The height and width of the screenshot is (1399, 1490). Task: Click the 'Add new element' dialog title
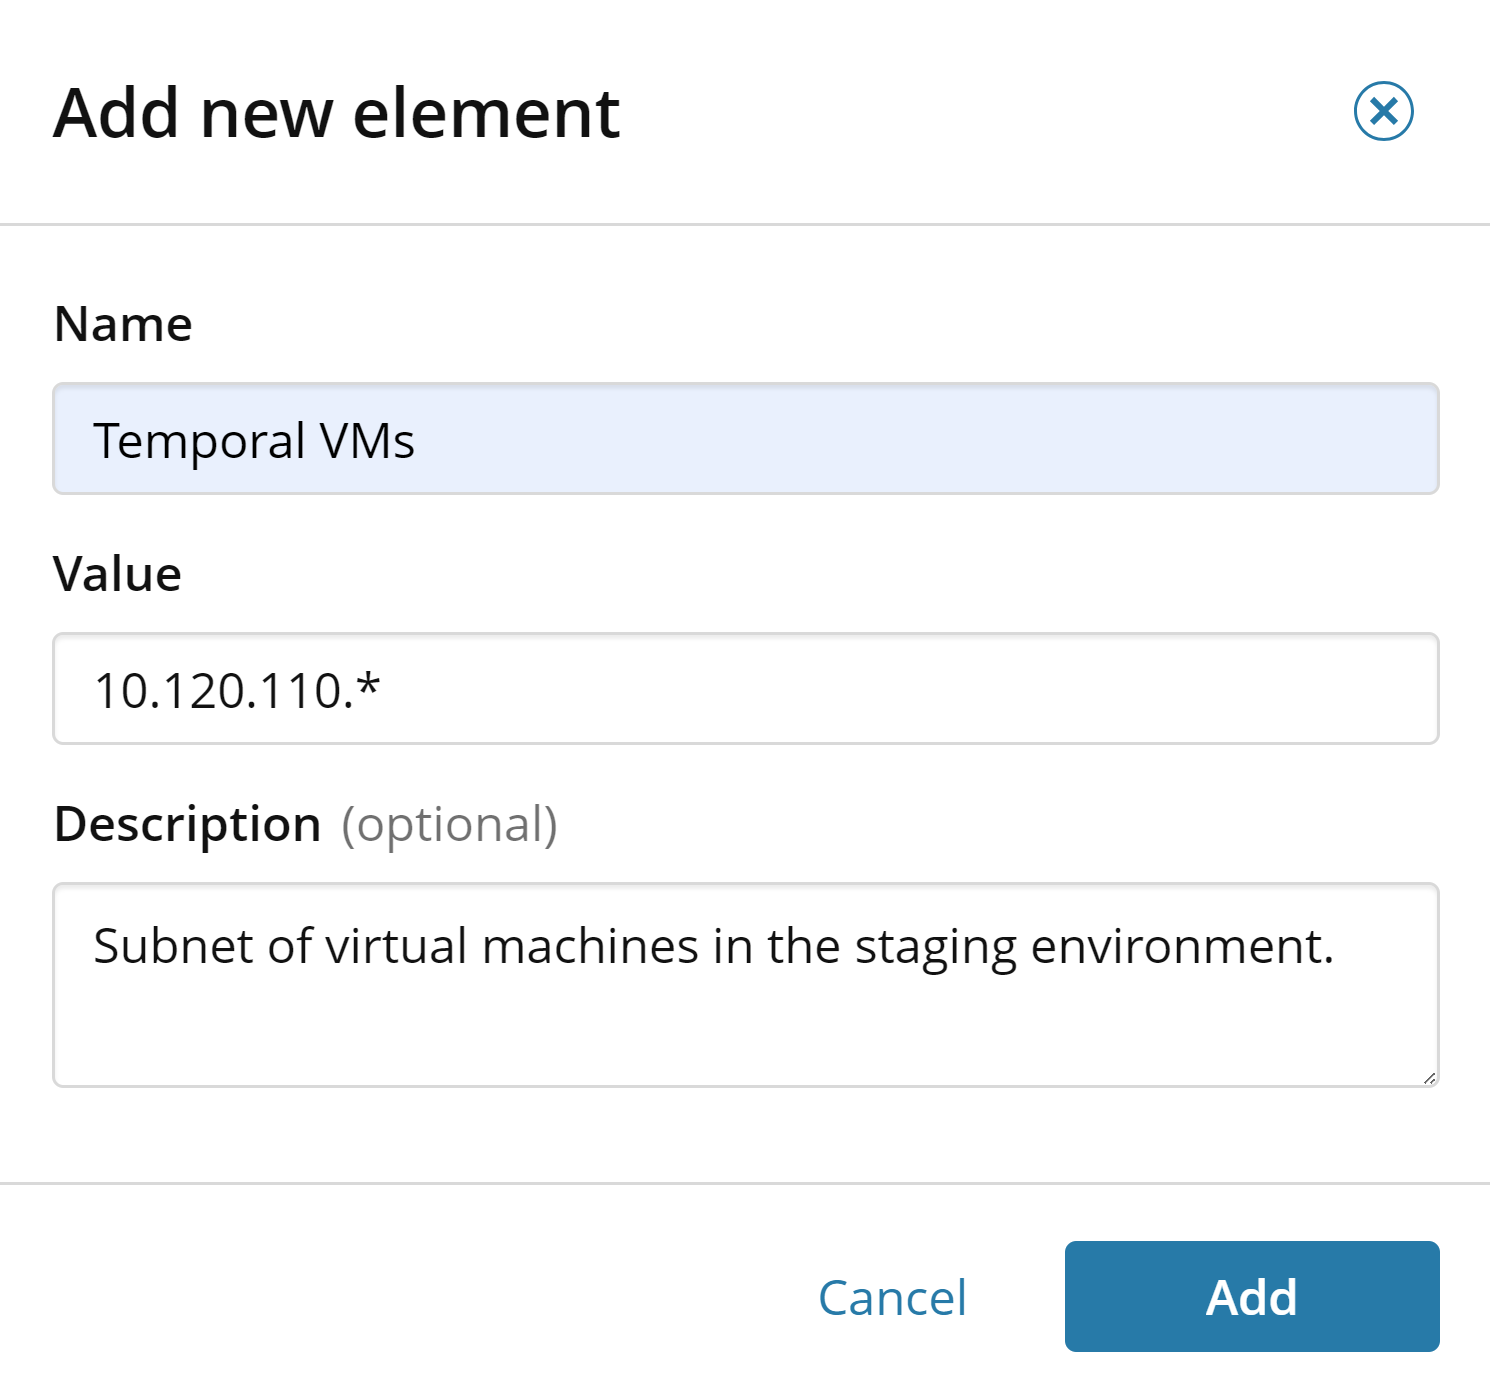337,113
